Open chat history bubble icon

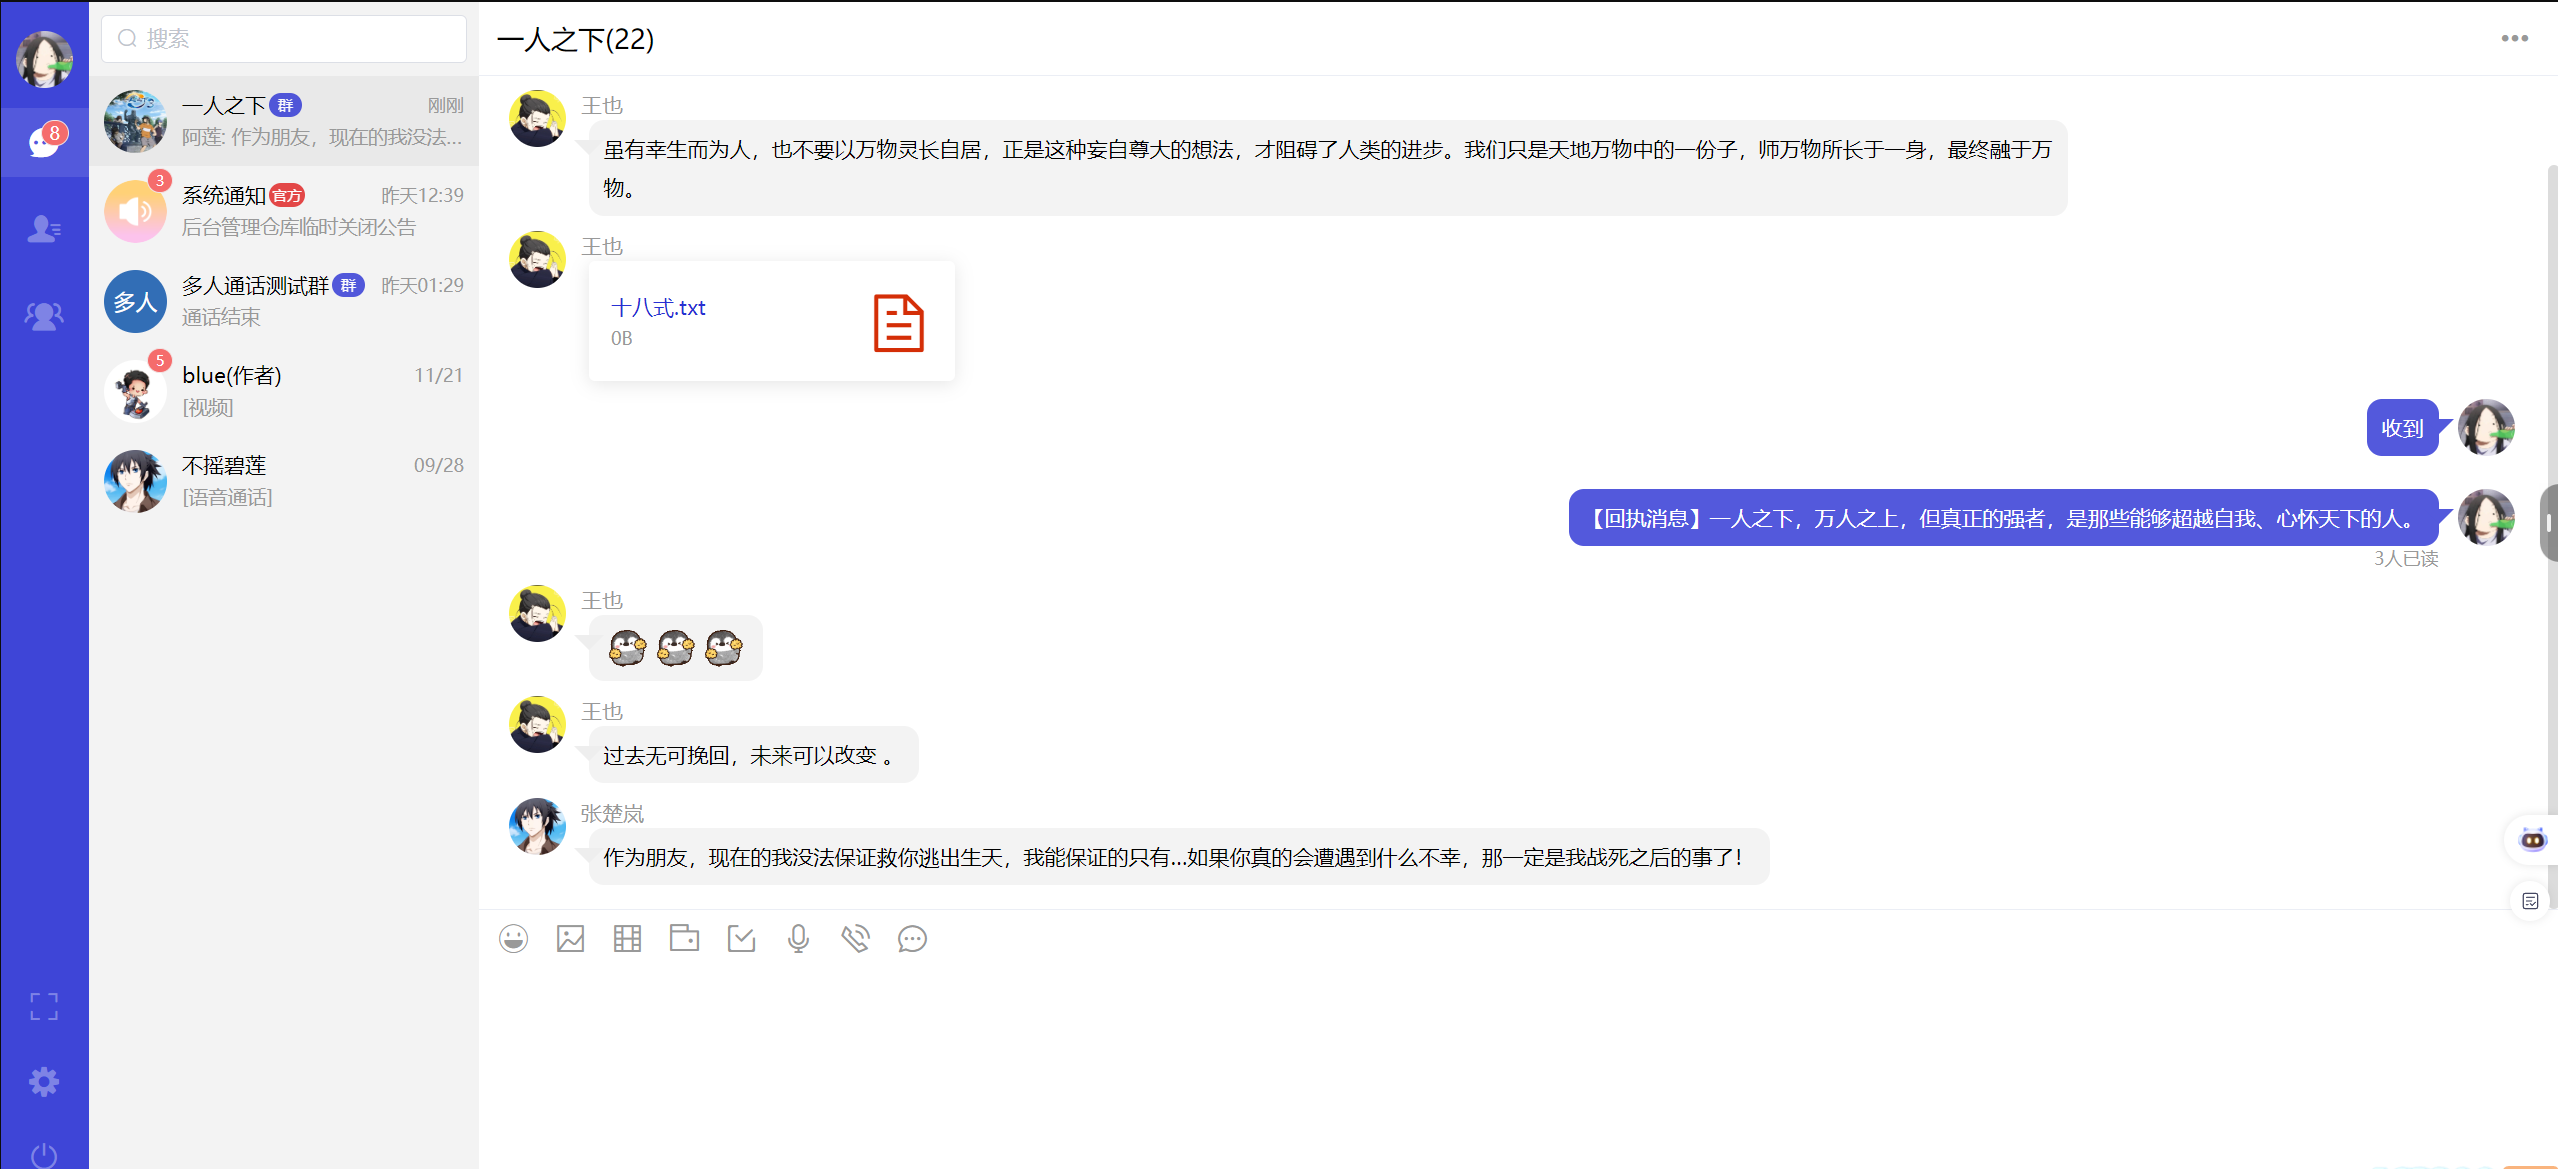912,938
